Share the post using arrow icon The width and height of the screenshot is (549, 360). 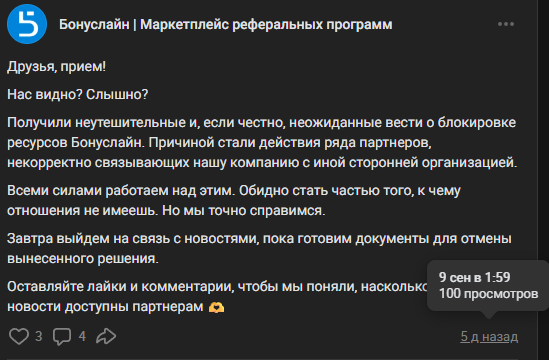click(106, 336)
